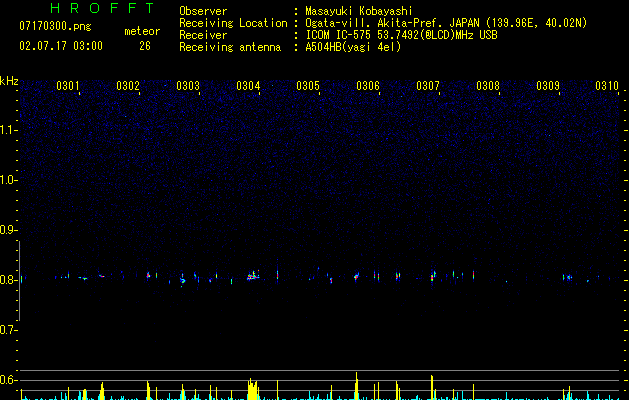Click the 0302 time marker
Viewport: 629px width, 400px height.
[x=128, y=86]
